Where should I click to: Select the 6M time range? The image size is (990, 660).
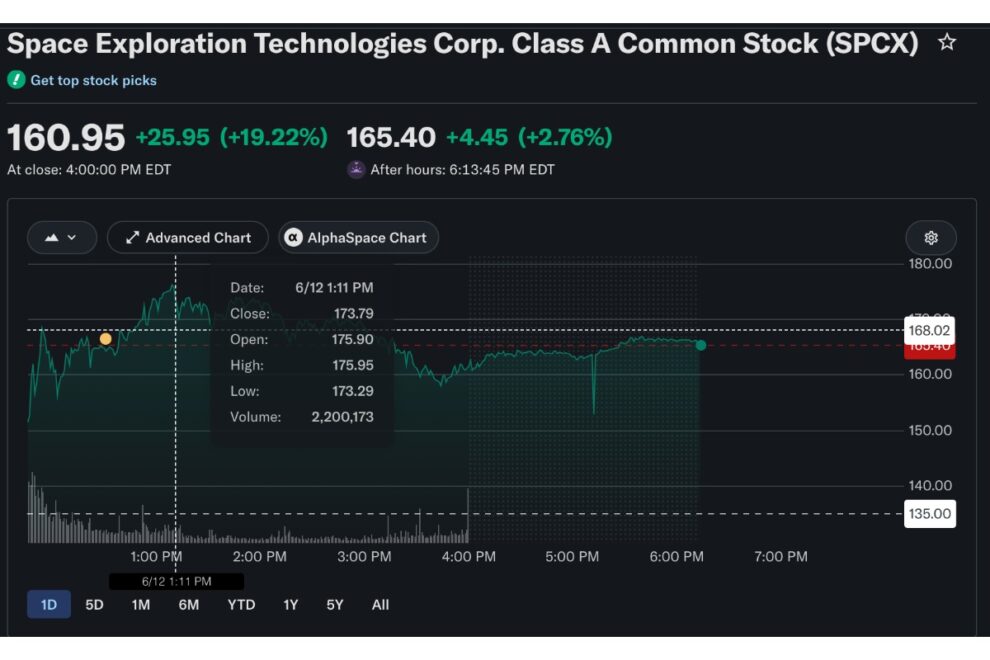[x=189, y=604]
